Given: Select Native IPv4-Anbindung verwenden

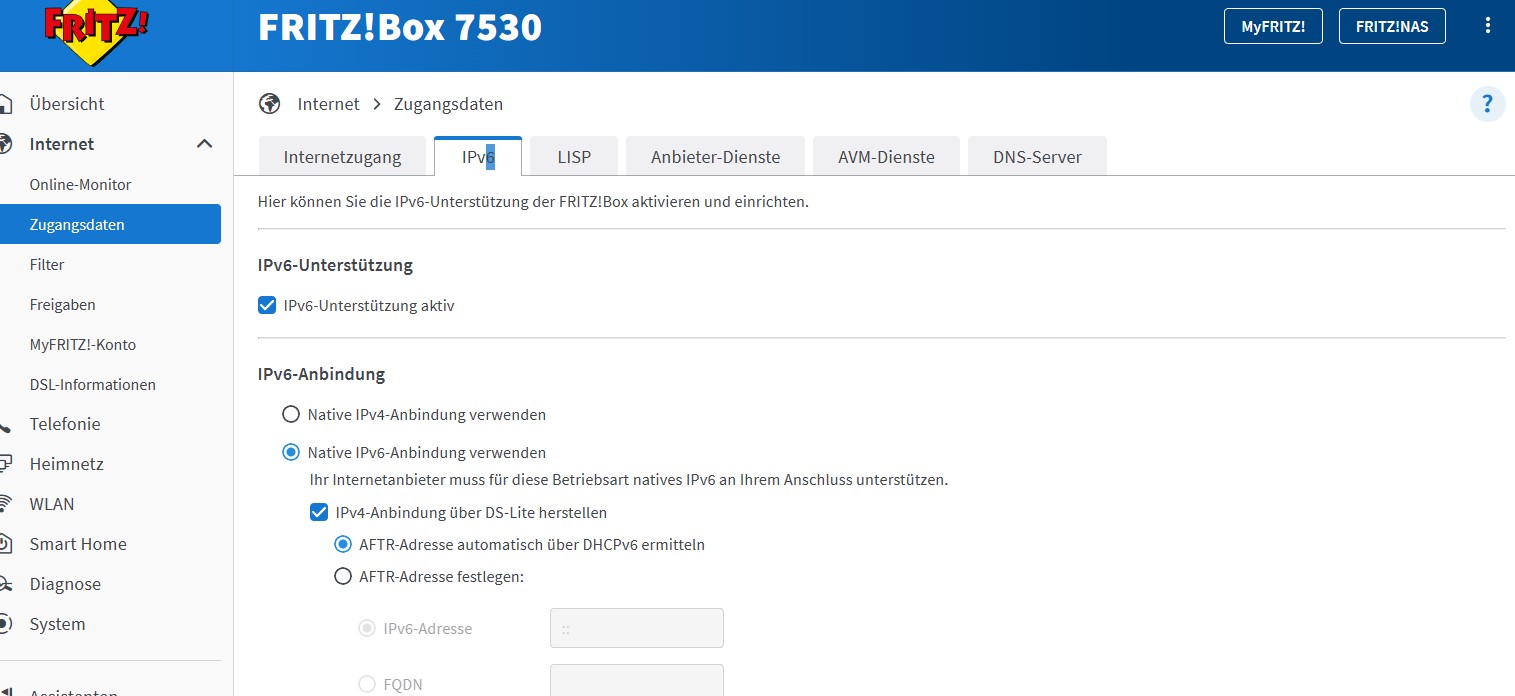Looking at the screenshot, I should (291, 414).
